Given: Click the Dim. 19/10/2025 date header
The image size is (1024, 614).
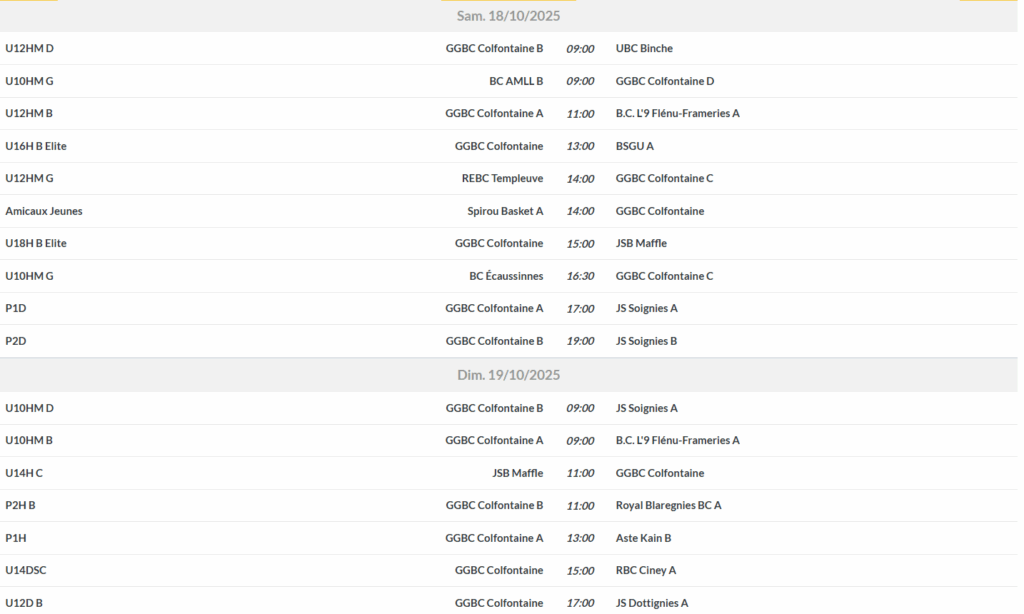Looking at the screenshot, I should tap(508, 375).
